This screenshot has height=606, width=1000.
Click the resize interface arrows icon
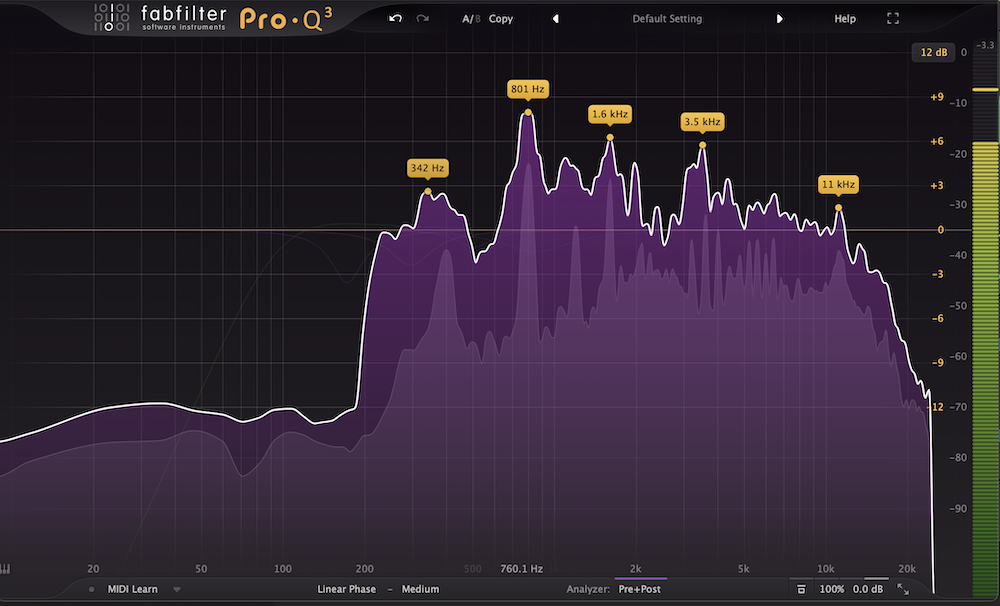pyautogui.click(x=903, y=589)
